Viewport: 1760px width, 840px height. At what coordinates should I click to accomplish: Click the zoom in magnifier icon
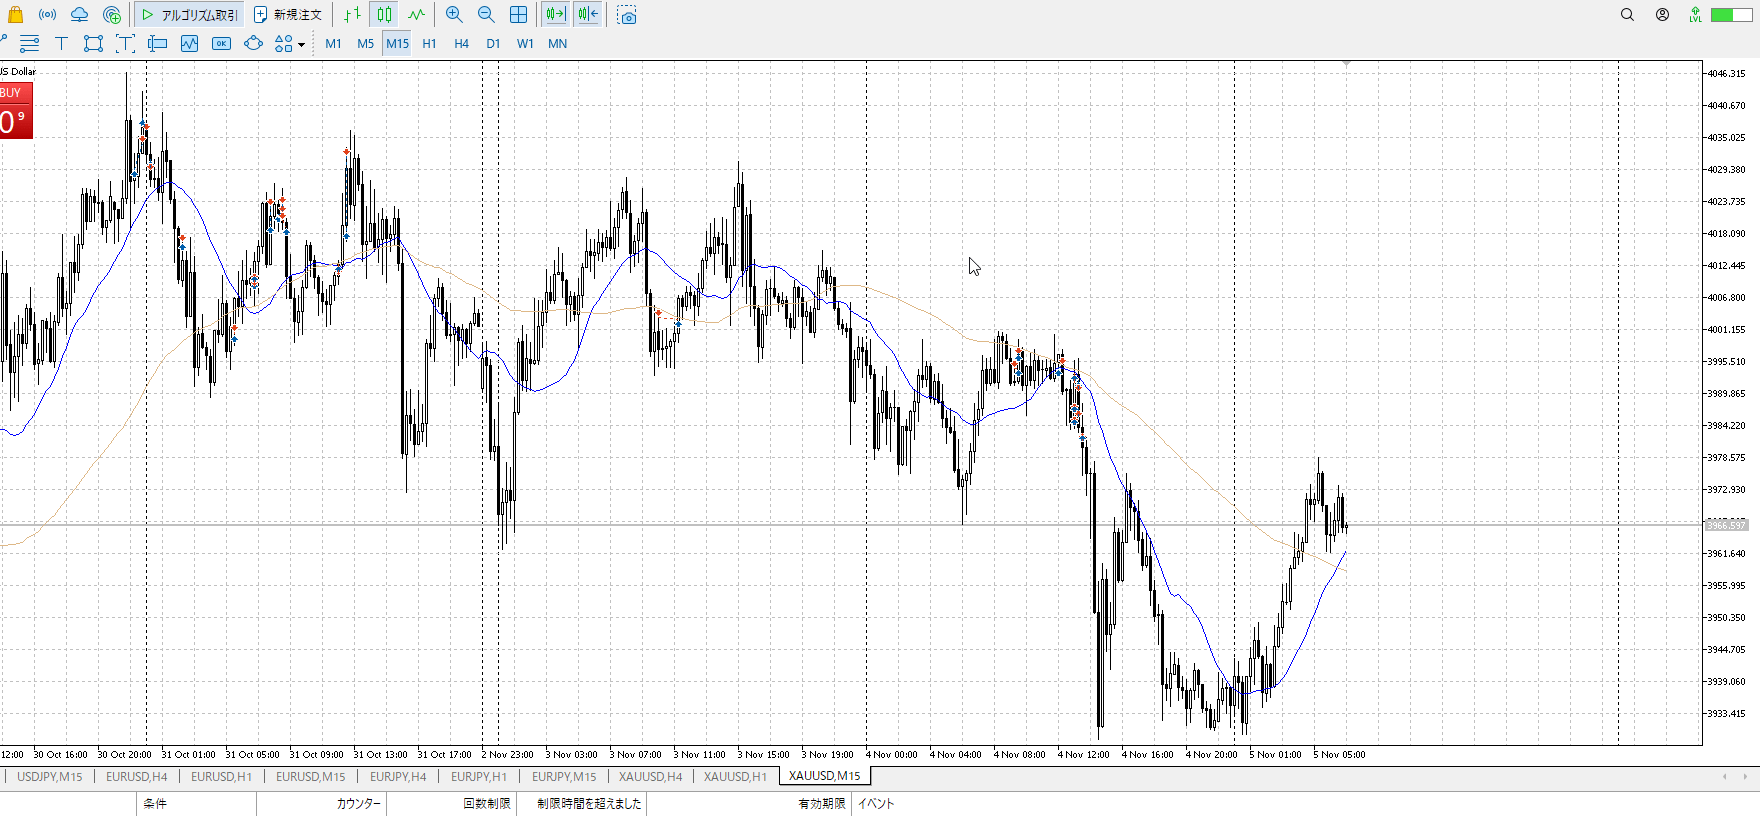pos(454,15)
